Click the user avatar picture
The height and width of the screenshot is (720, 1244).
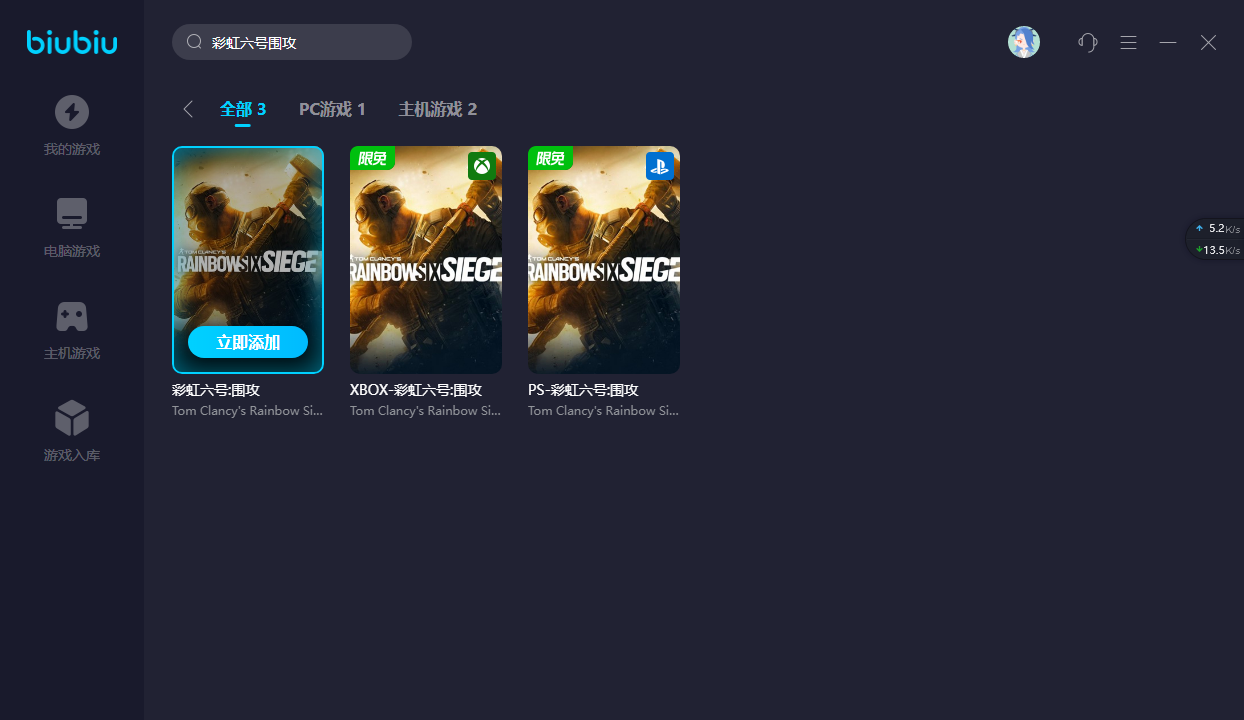(1023, 42)
